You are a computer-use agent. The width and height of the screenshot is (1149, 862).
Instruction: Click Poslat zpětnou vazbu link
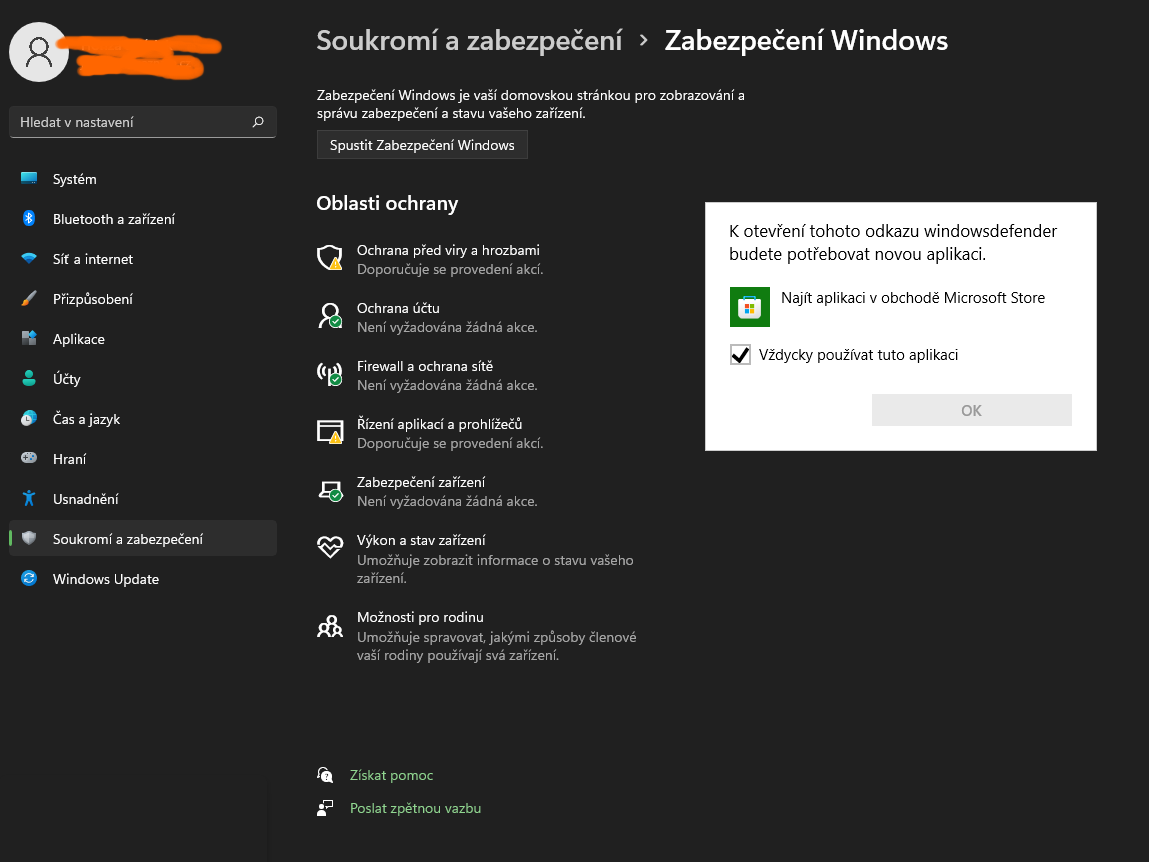pyautogui.click(x=415, y=808)
